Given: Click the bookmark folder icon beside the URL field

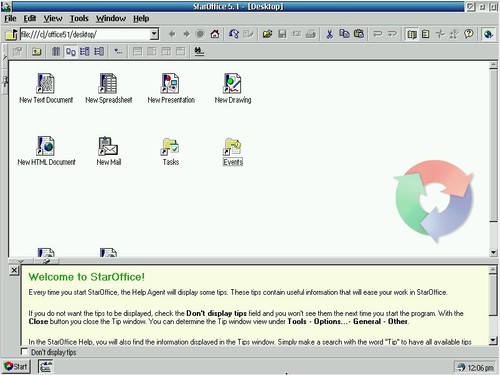Looking at the screenshot, I should [11, 34].
